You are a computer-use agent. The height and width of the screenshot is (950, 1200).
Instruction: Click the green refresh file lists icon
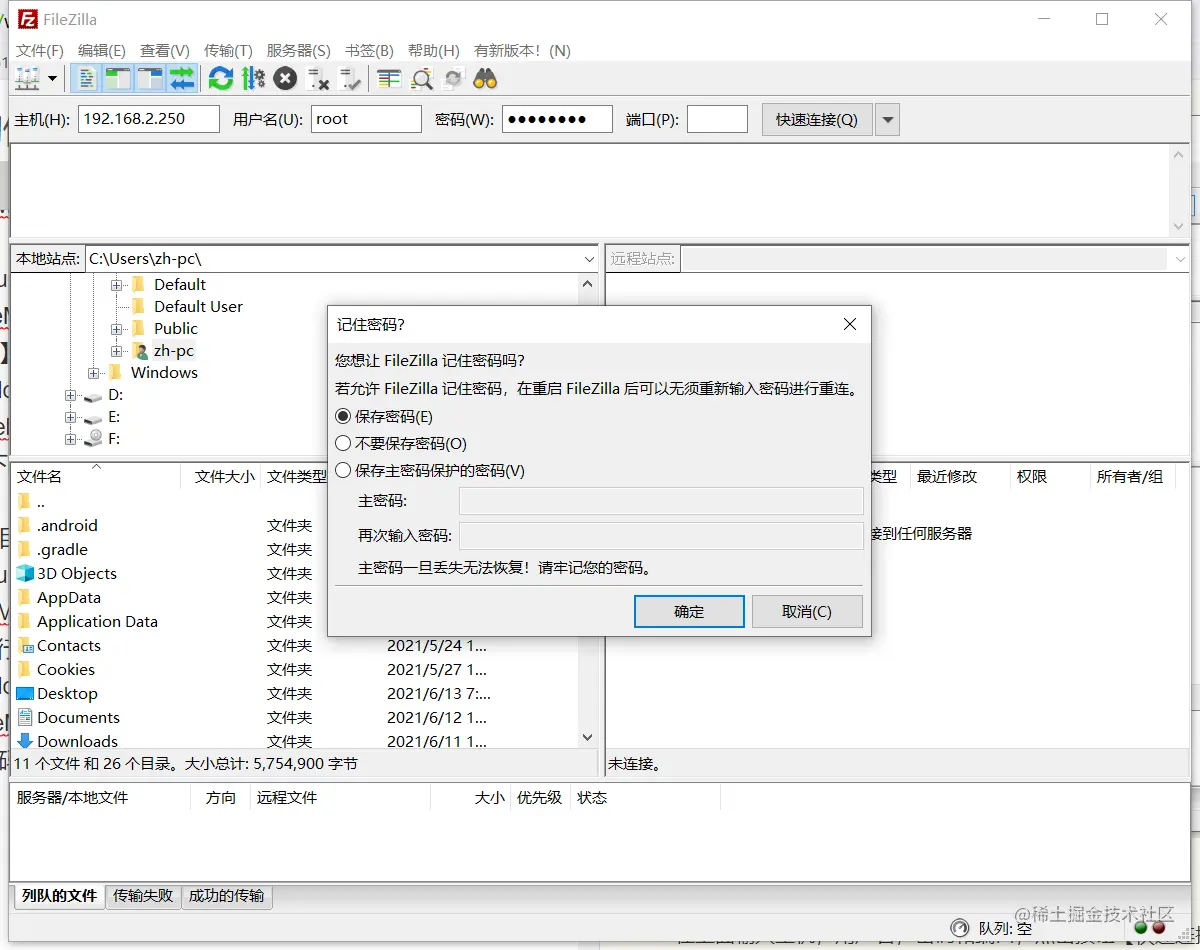221,78
